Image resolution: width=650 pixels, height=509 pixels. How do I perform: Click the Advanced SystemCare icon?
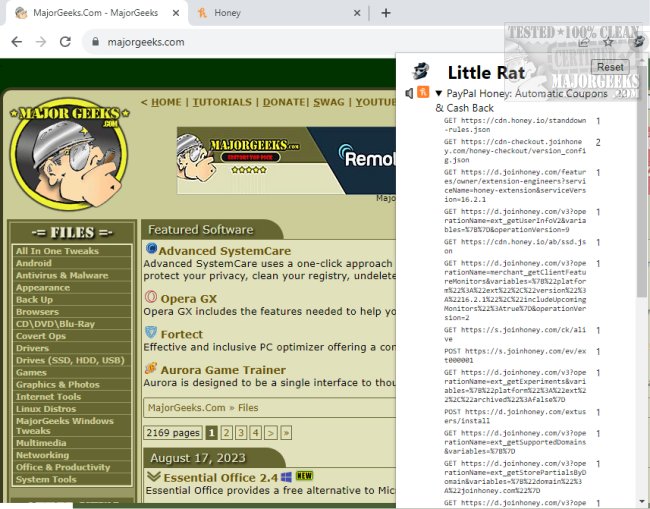point(151,248)
